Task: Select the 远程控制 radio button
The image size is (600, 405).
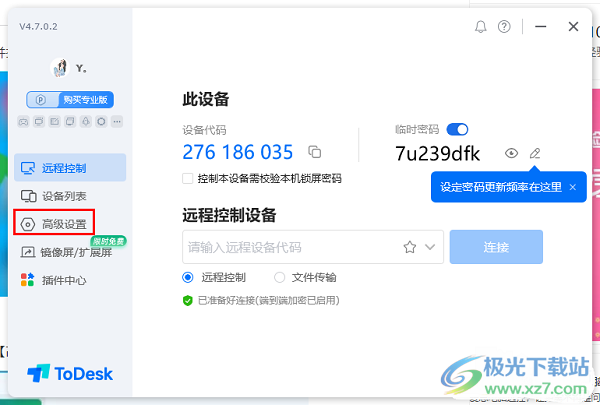Action: 188,277
